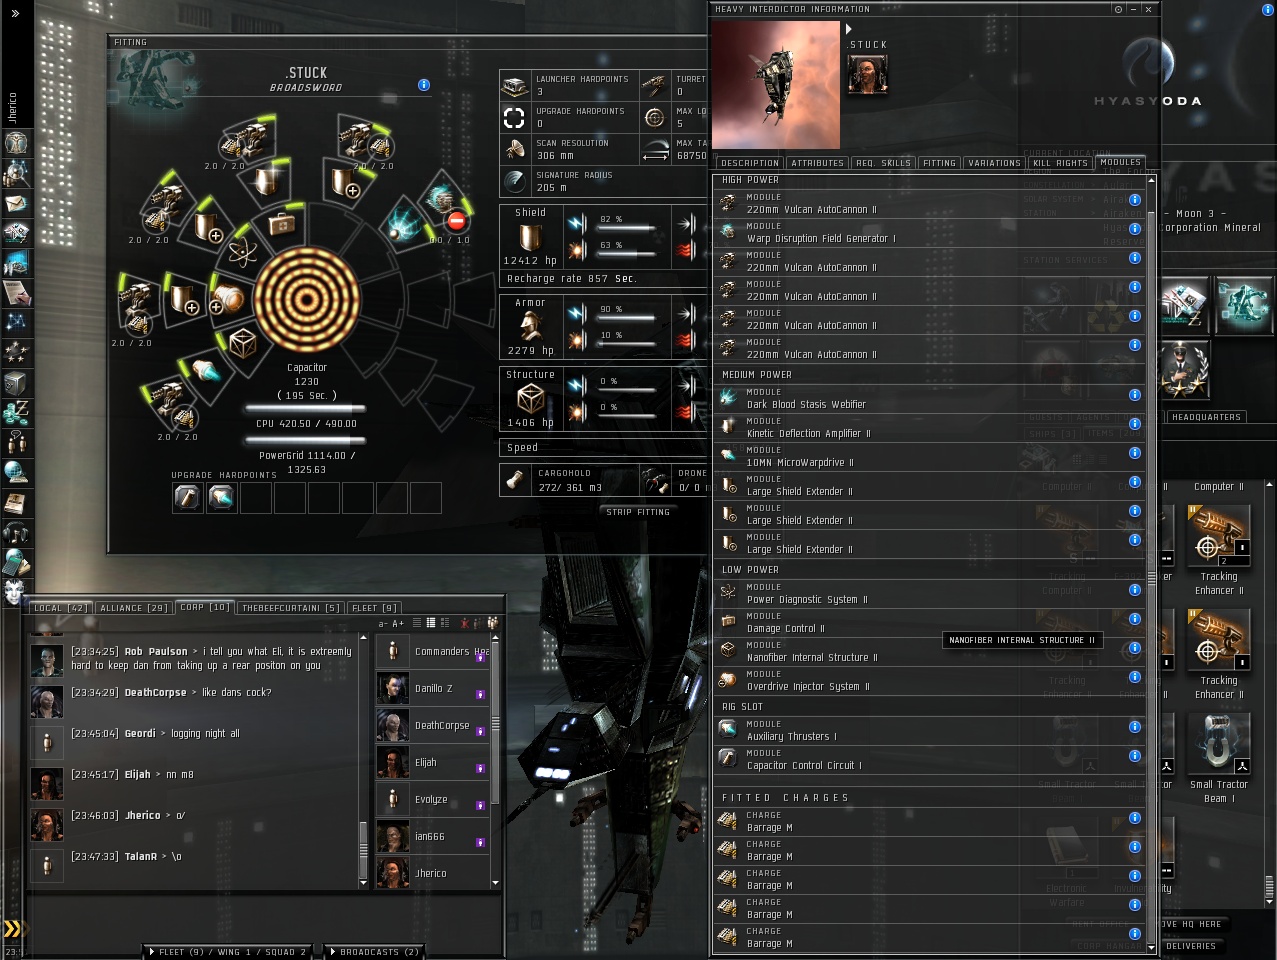
Task: Select the Nanofiber cube slot in fitting wheel
Action: tap(243, 345)
